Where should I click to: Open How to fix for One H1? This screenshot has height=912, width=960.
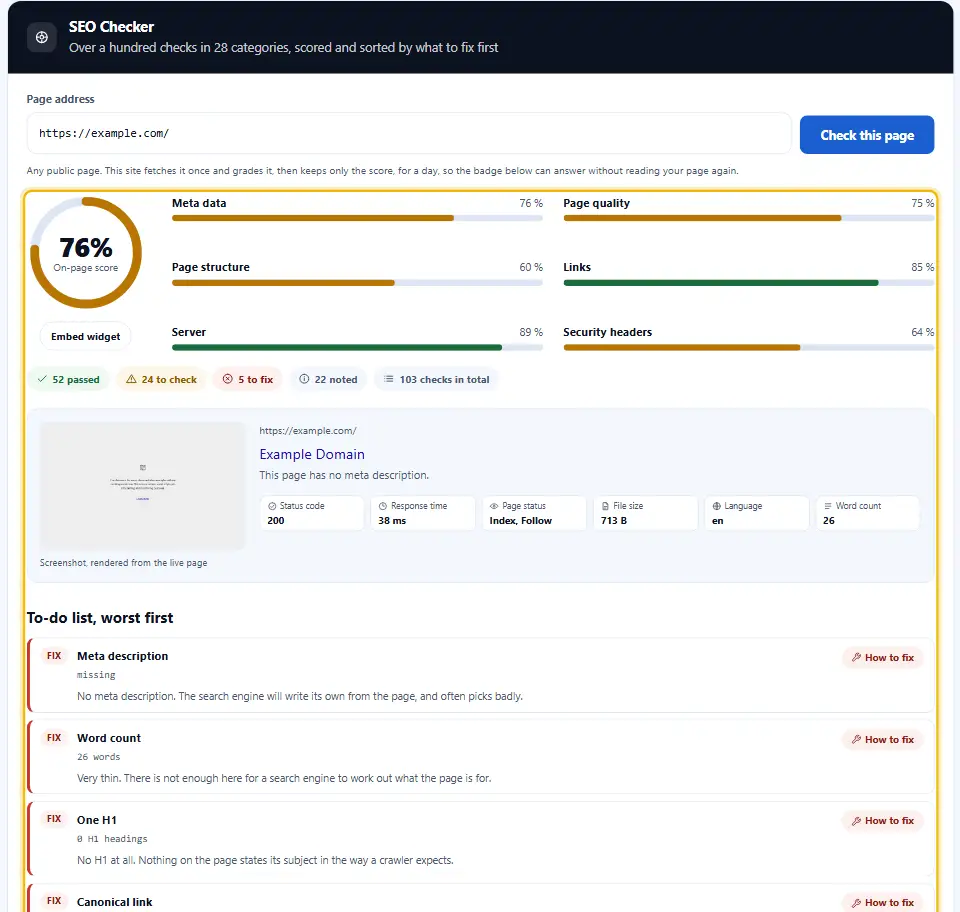click(882, 821)
